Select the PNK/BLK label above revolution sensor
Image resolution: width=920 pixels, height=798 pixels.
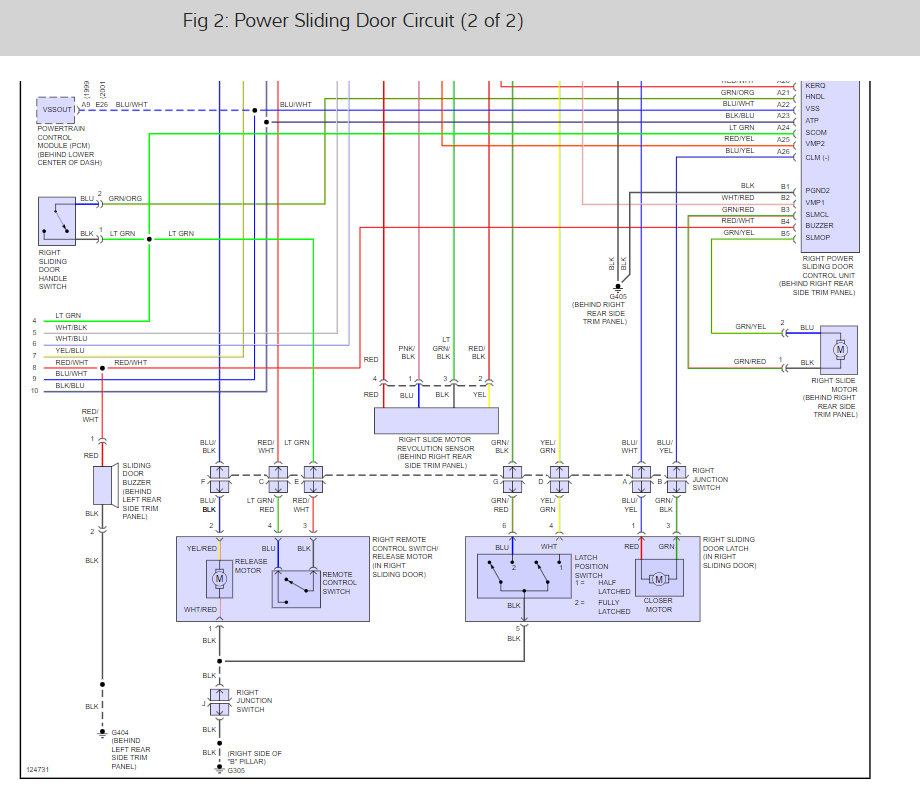click(x=408, y=353)
